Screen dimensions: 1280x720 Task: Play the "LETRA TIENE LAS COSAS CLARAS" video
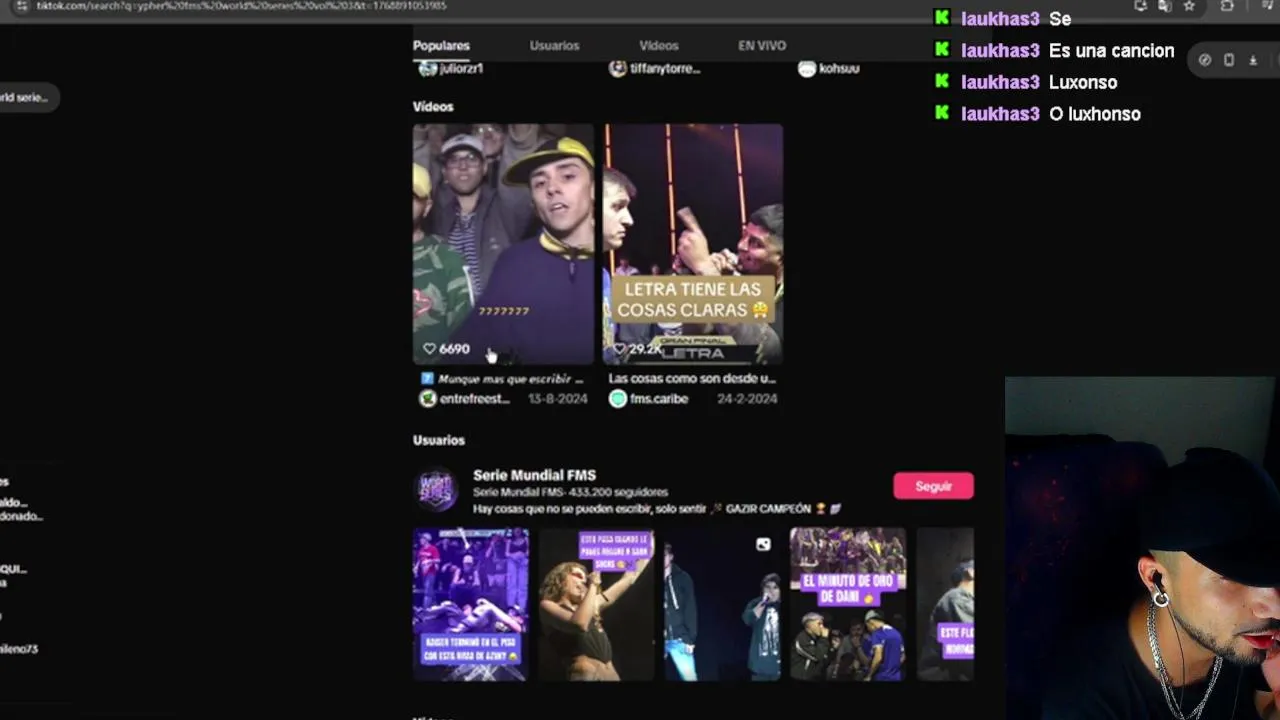tap(693, 243)
